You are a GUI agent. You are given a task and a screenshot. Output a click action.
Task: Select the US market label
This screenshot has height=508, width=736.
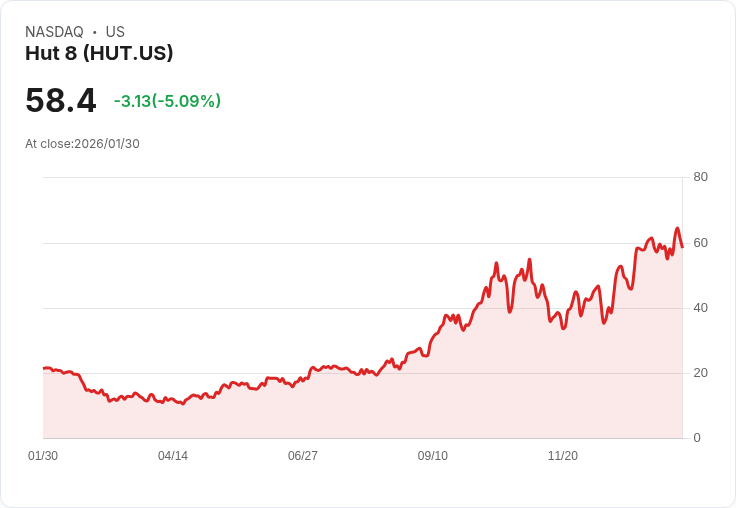coord(115,32)
